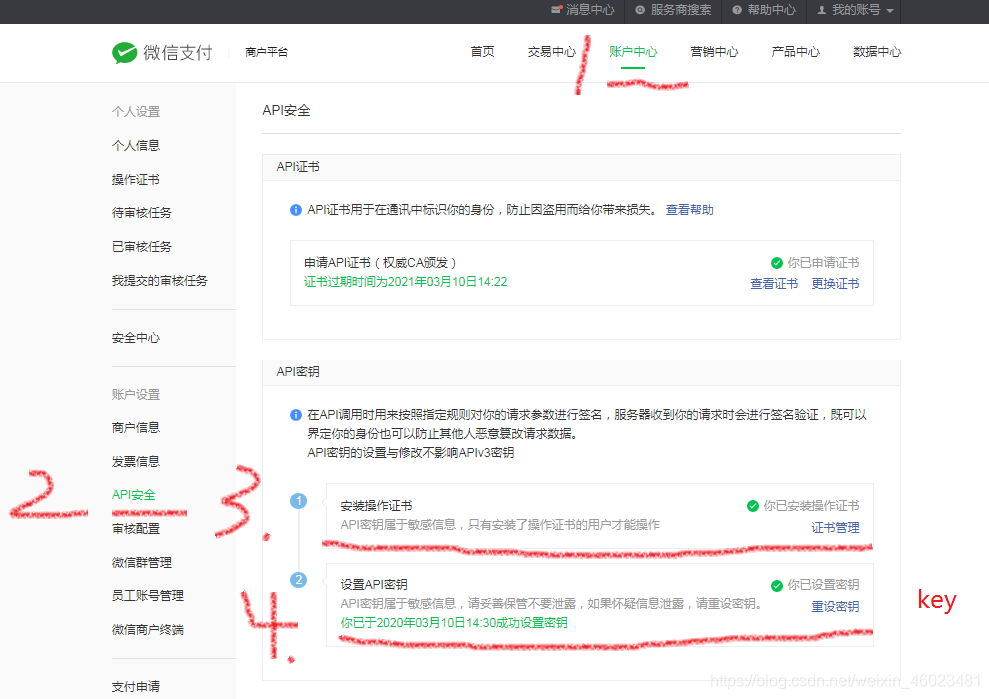Click the info icon beside API密钥 description
Viewport: 989px width, 699px height.
[x=296, y=415]
